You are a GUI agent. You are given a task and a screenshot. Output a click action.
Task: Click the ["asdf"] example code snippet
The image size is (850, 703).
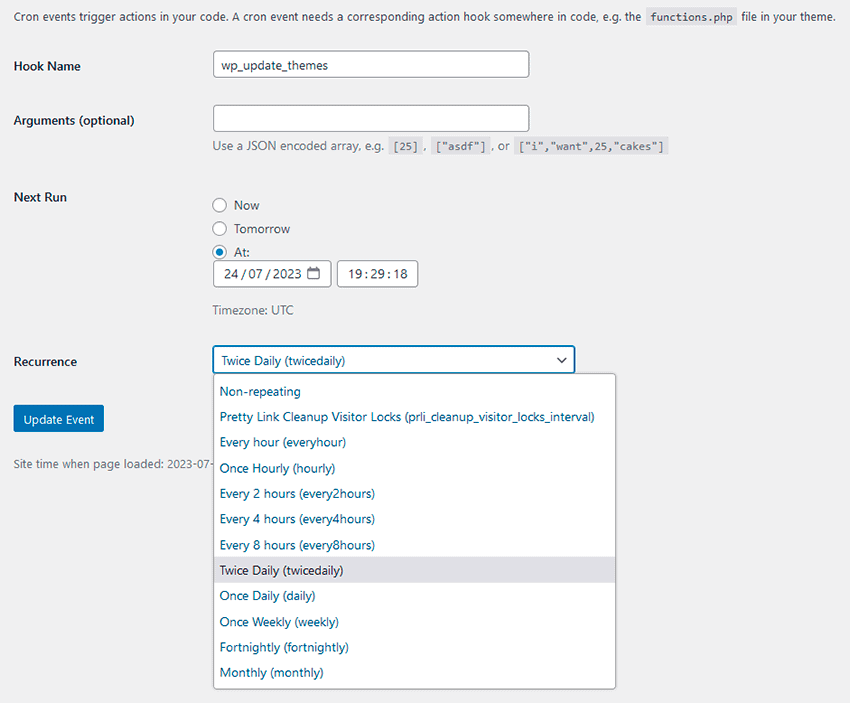click(x=461, y=146)
